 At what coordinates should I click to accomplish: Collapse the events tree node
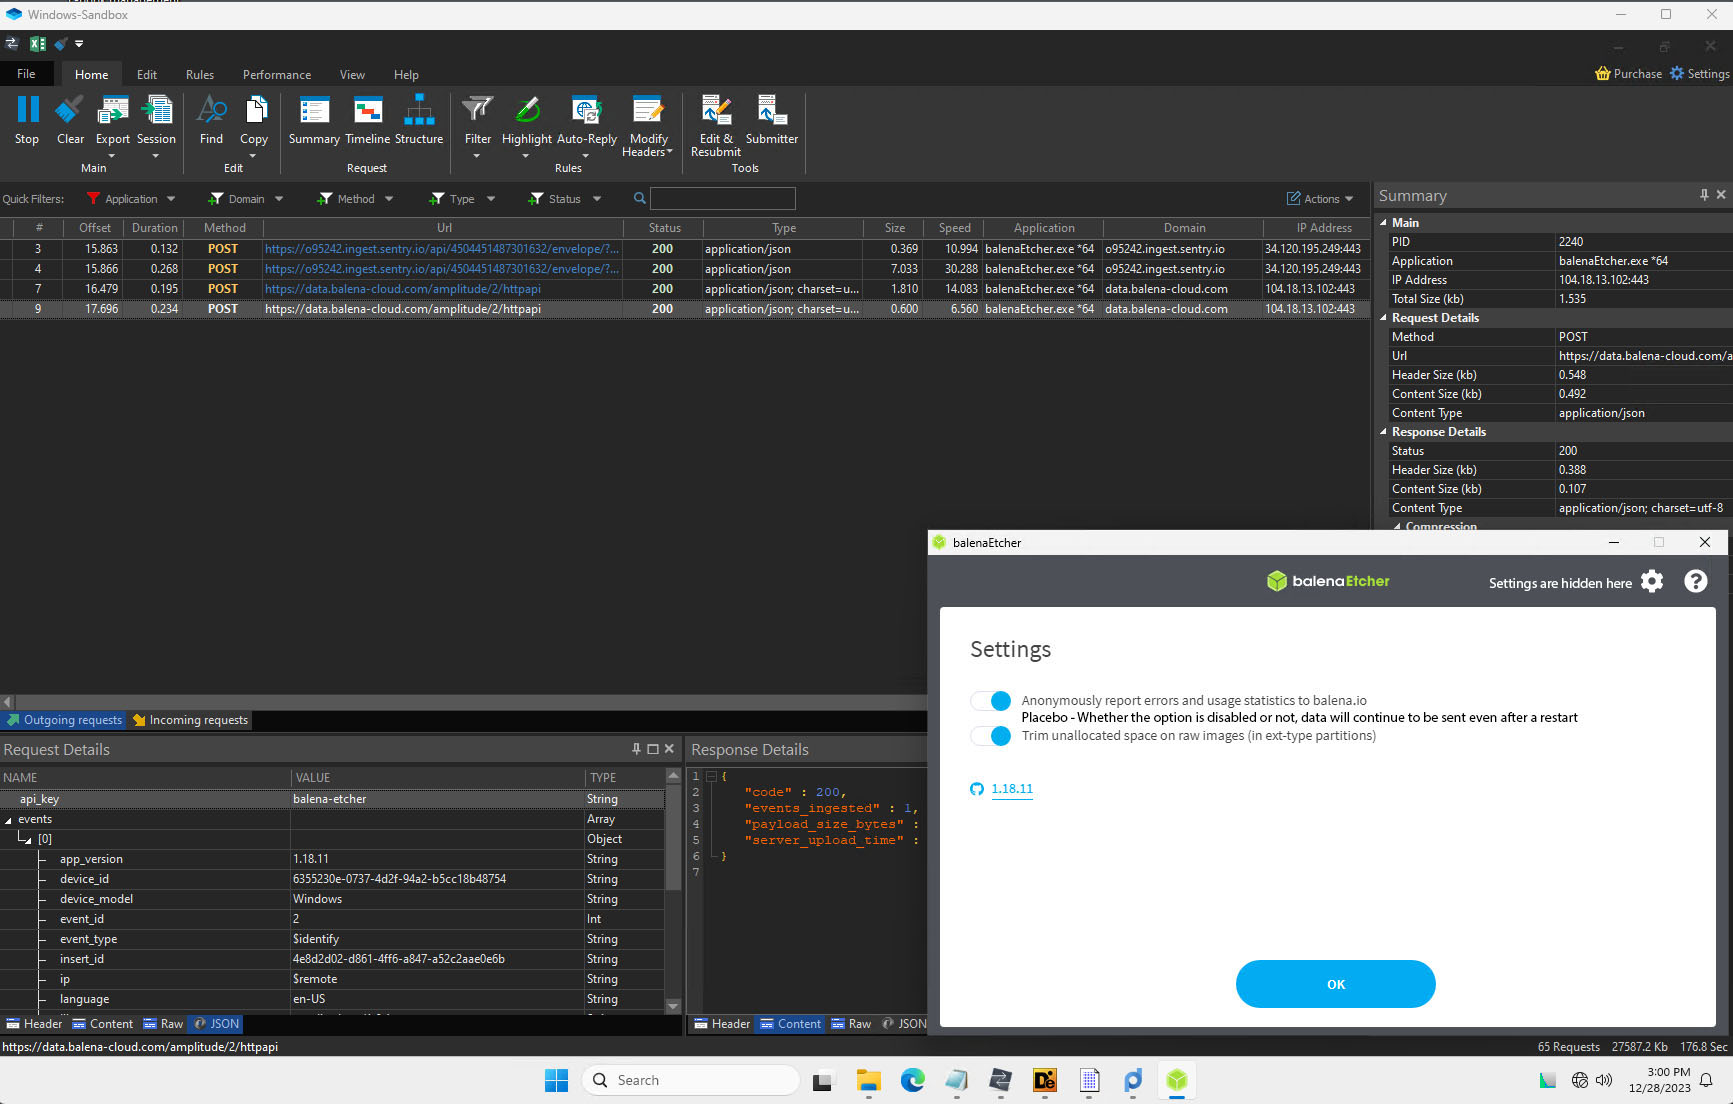[x=9, y=820]
